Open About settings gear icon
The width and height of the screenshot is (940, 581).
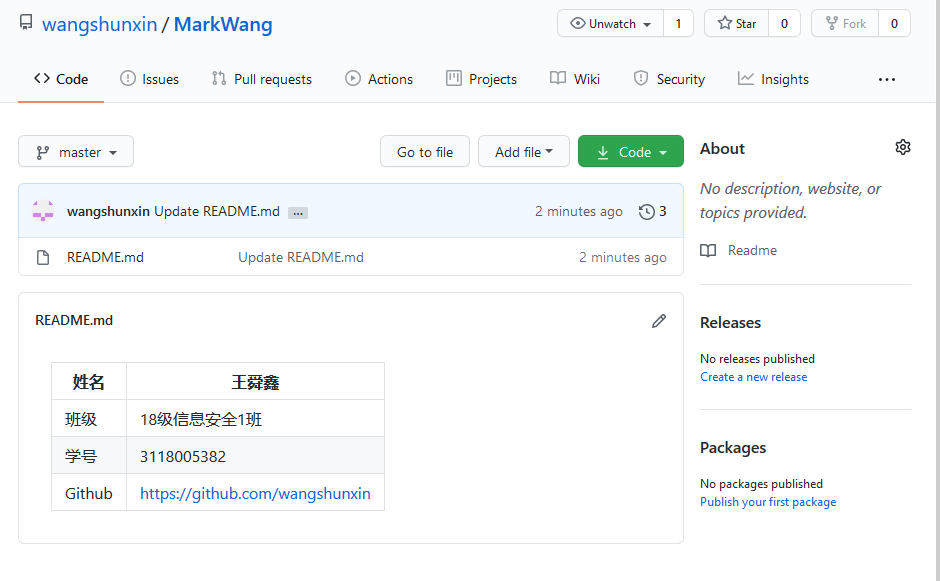pos(903,147)
